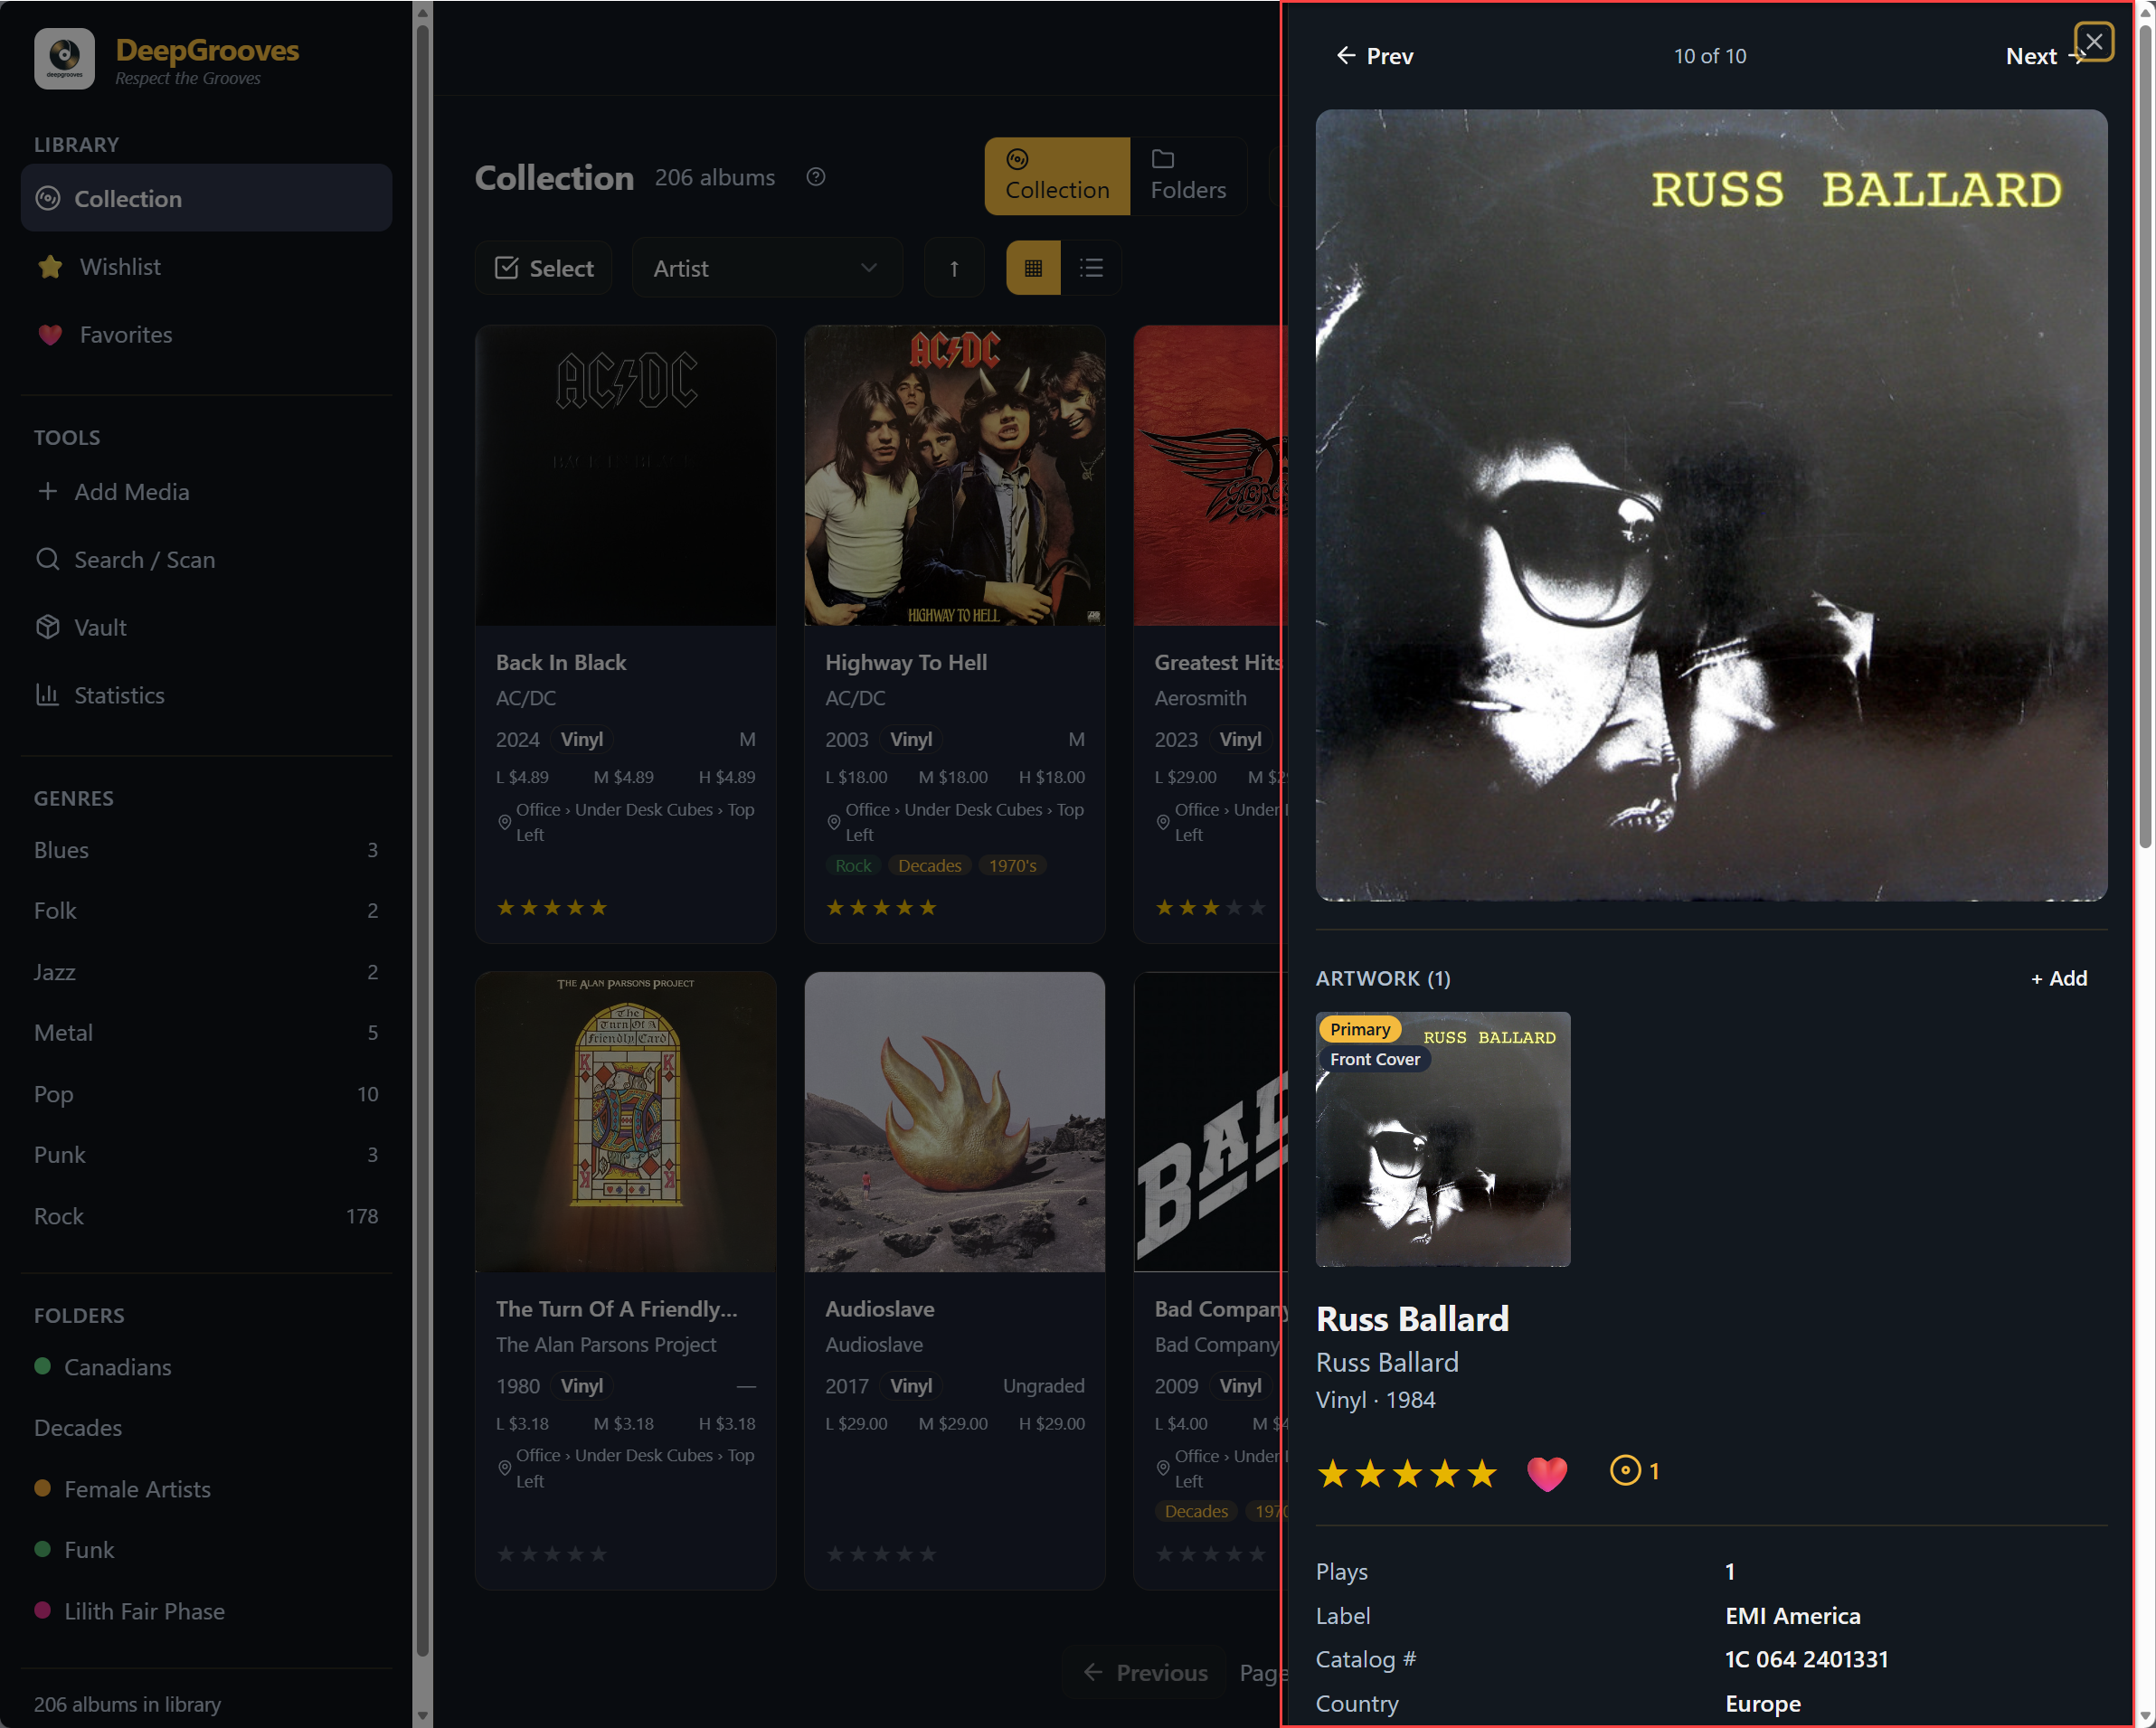This screenshot has height=1728, width=2156.
Task: Filter by Blues genre
Action: (206, 849)
